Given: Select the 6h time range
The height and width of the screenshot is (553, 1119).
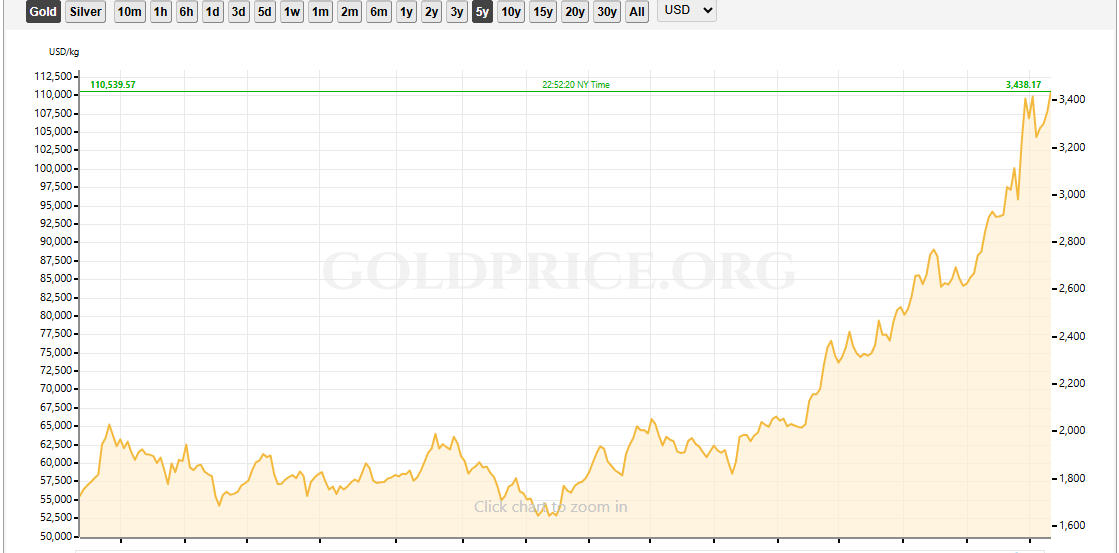Looking at the screenshot, I should pyautogui.click(x=186, y=12).
